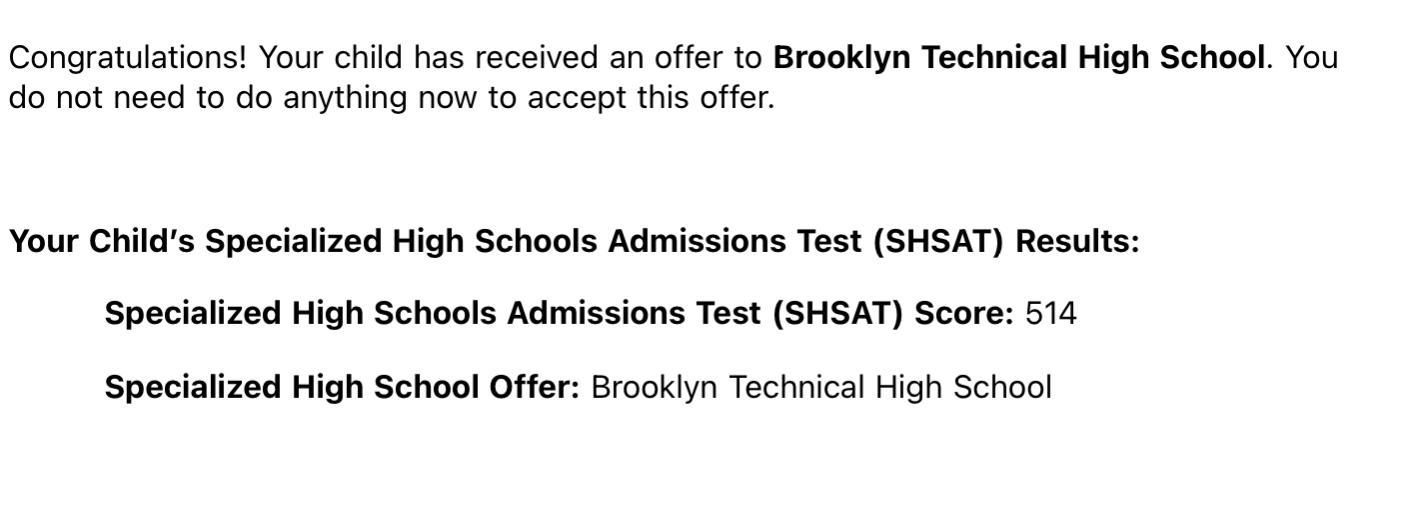Click the Your Child's SHSAT Results heading
This screenshot has height=510, width=1415.
[574, 242]
